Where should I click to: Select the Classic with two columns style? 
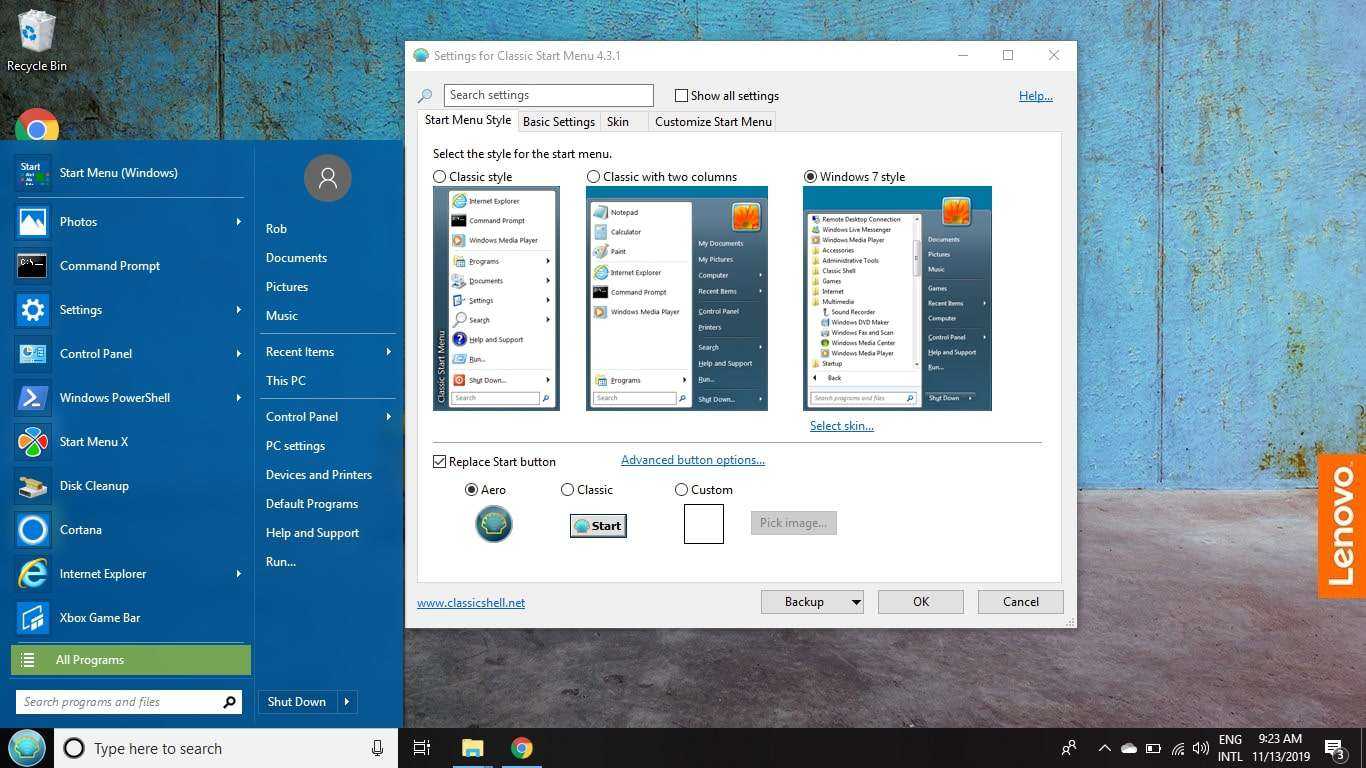point(594,177)
